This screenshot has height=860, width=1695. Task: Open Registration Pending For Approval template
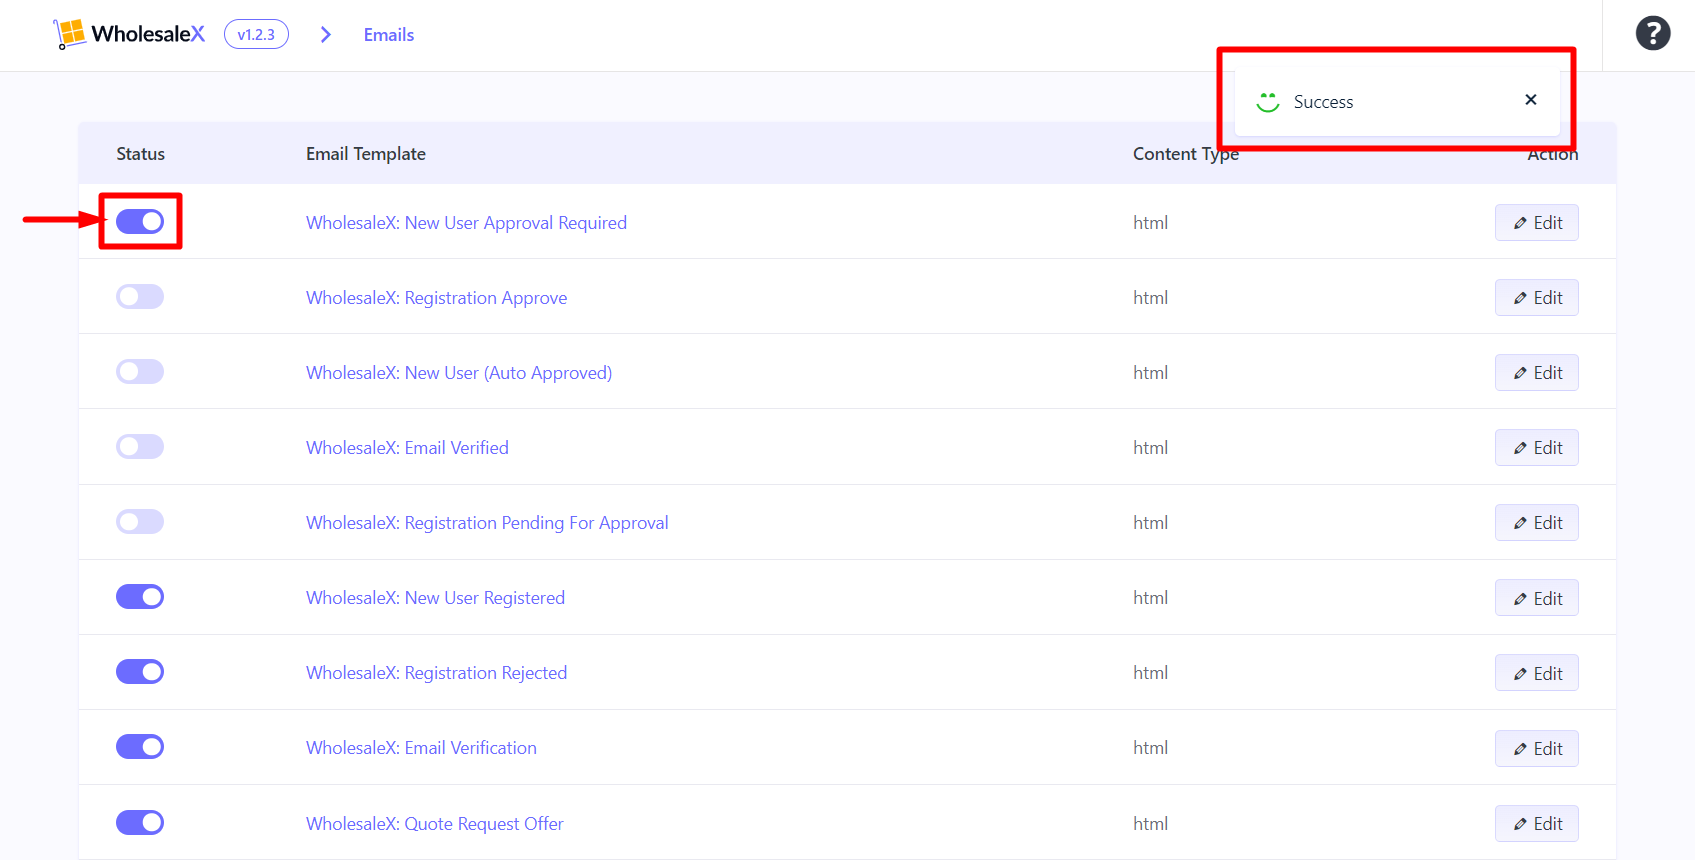[487, 523]
